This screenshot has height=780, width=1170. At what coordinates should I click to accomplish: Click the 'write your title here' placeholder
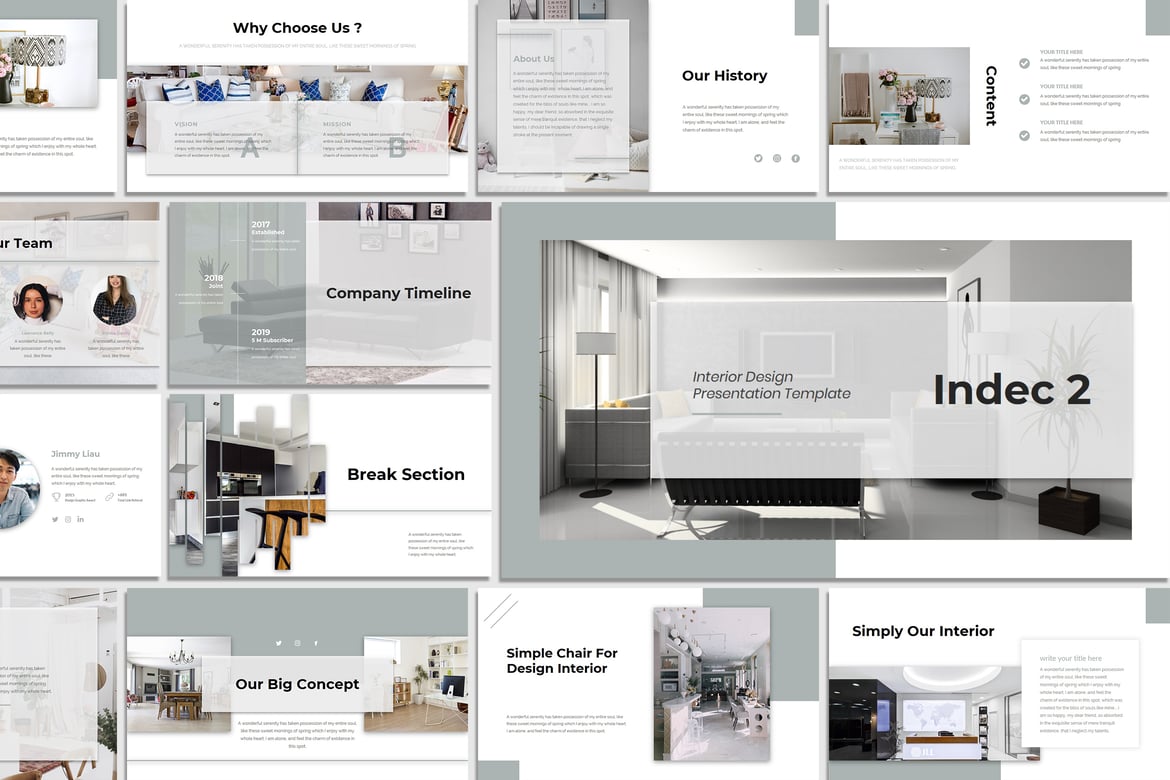[x=1071, y=658]
